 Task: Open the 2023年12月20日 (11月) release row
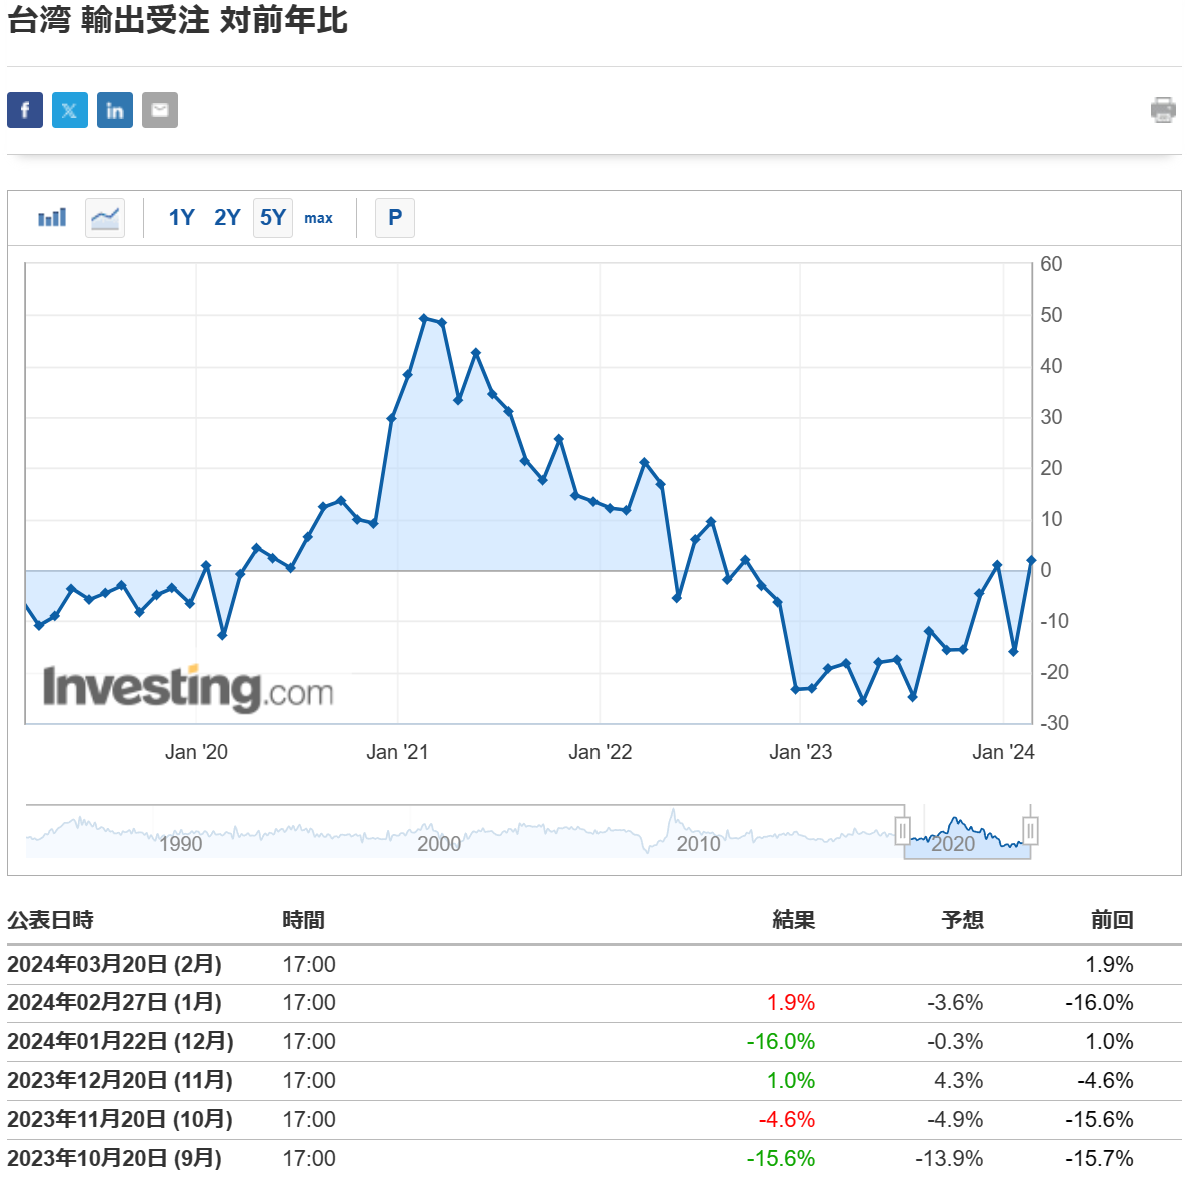click(x=119, y=1081)
